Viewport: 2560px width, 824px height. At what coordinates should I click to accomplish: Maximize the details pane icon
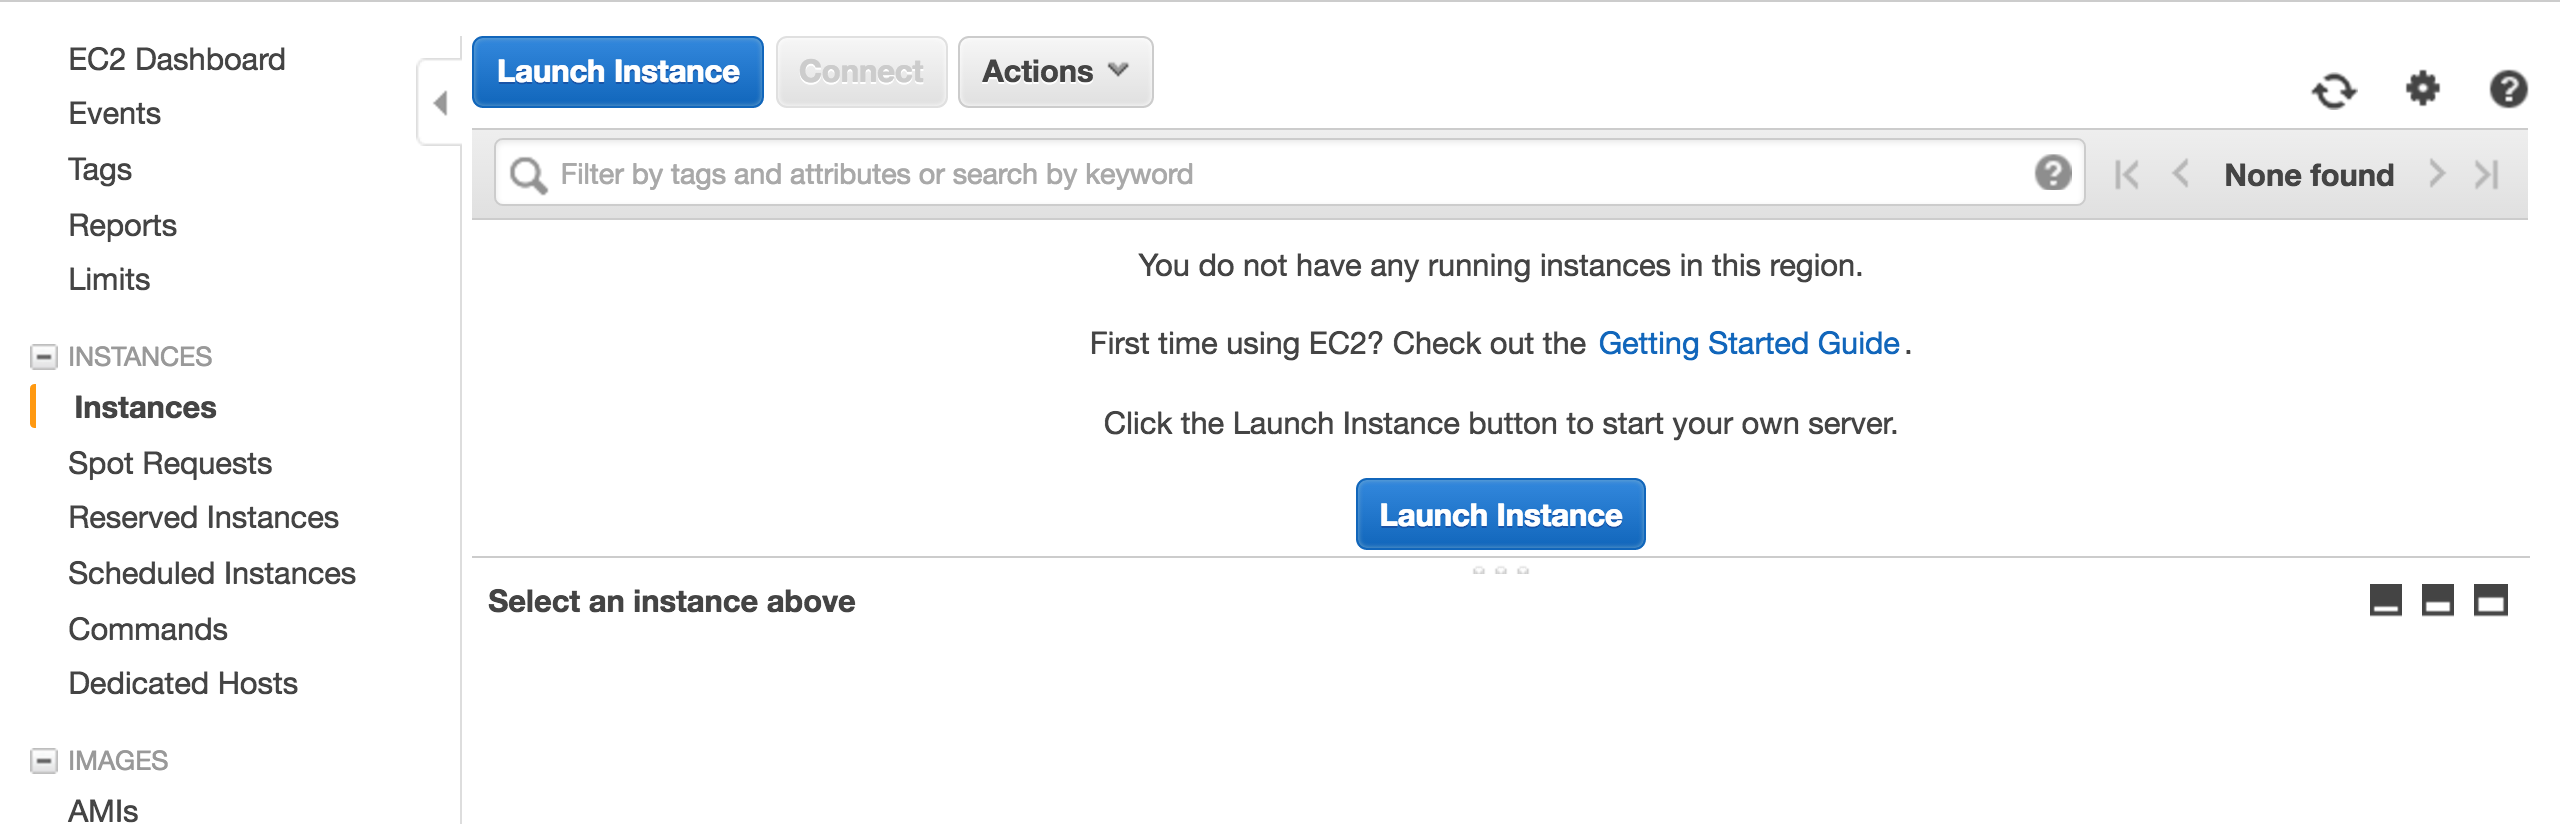[x=2491, y=600]
